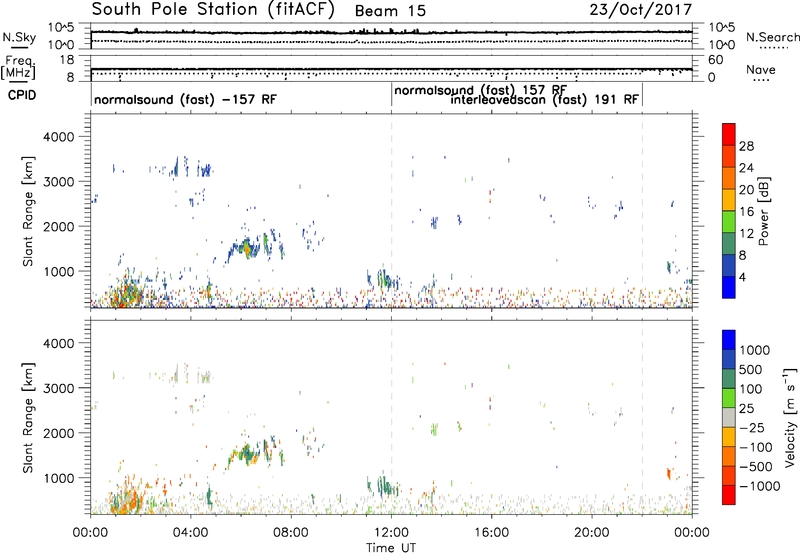Click the "Power [dB]" colorbar label

[764, 211]
